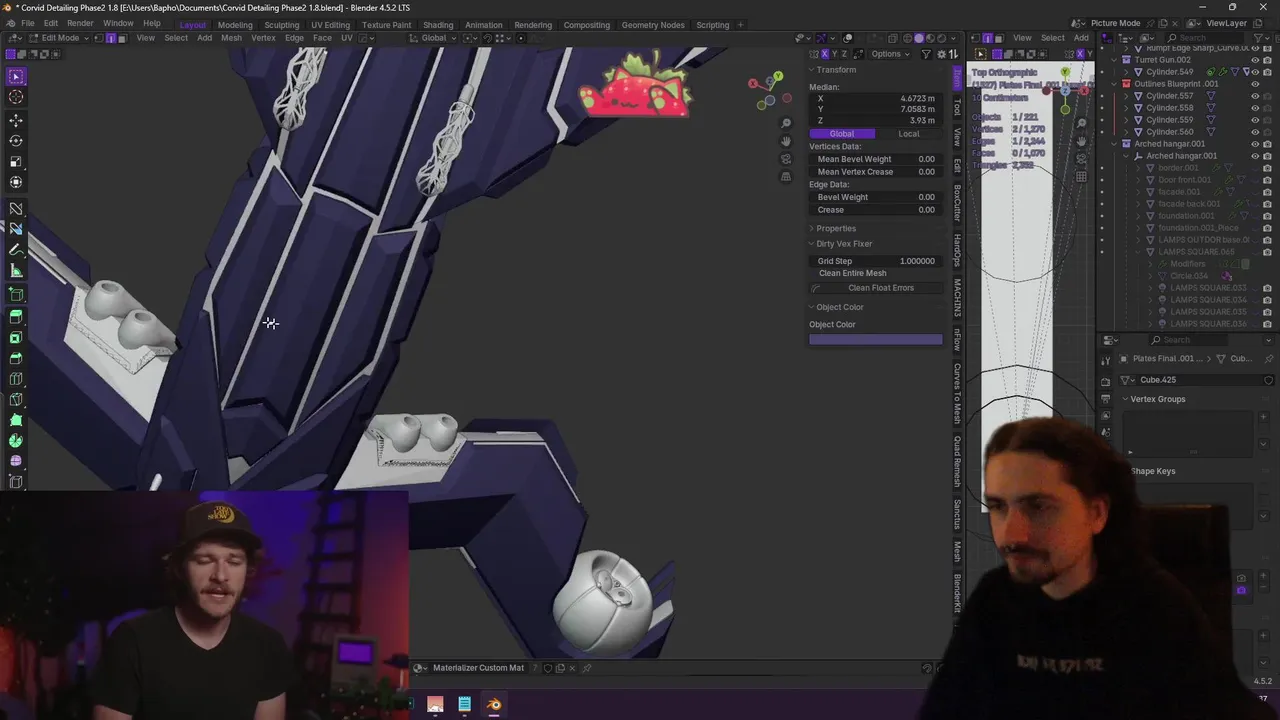Adjust the Mean Bevel Weight field

[x=876, y=159]
